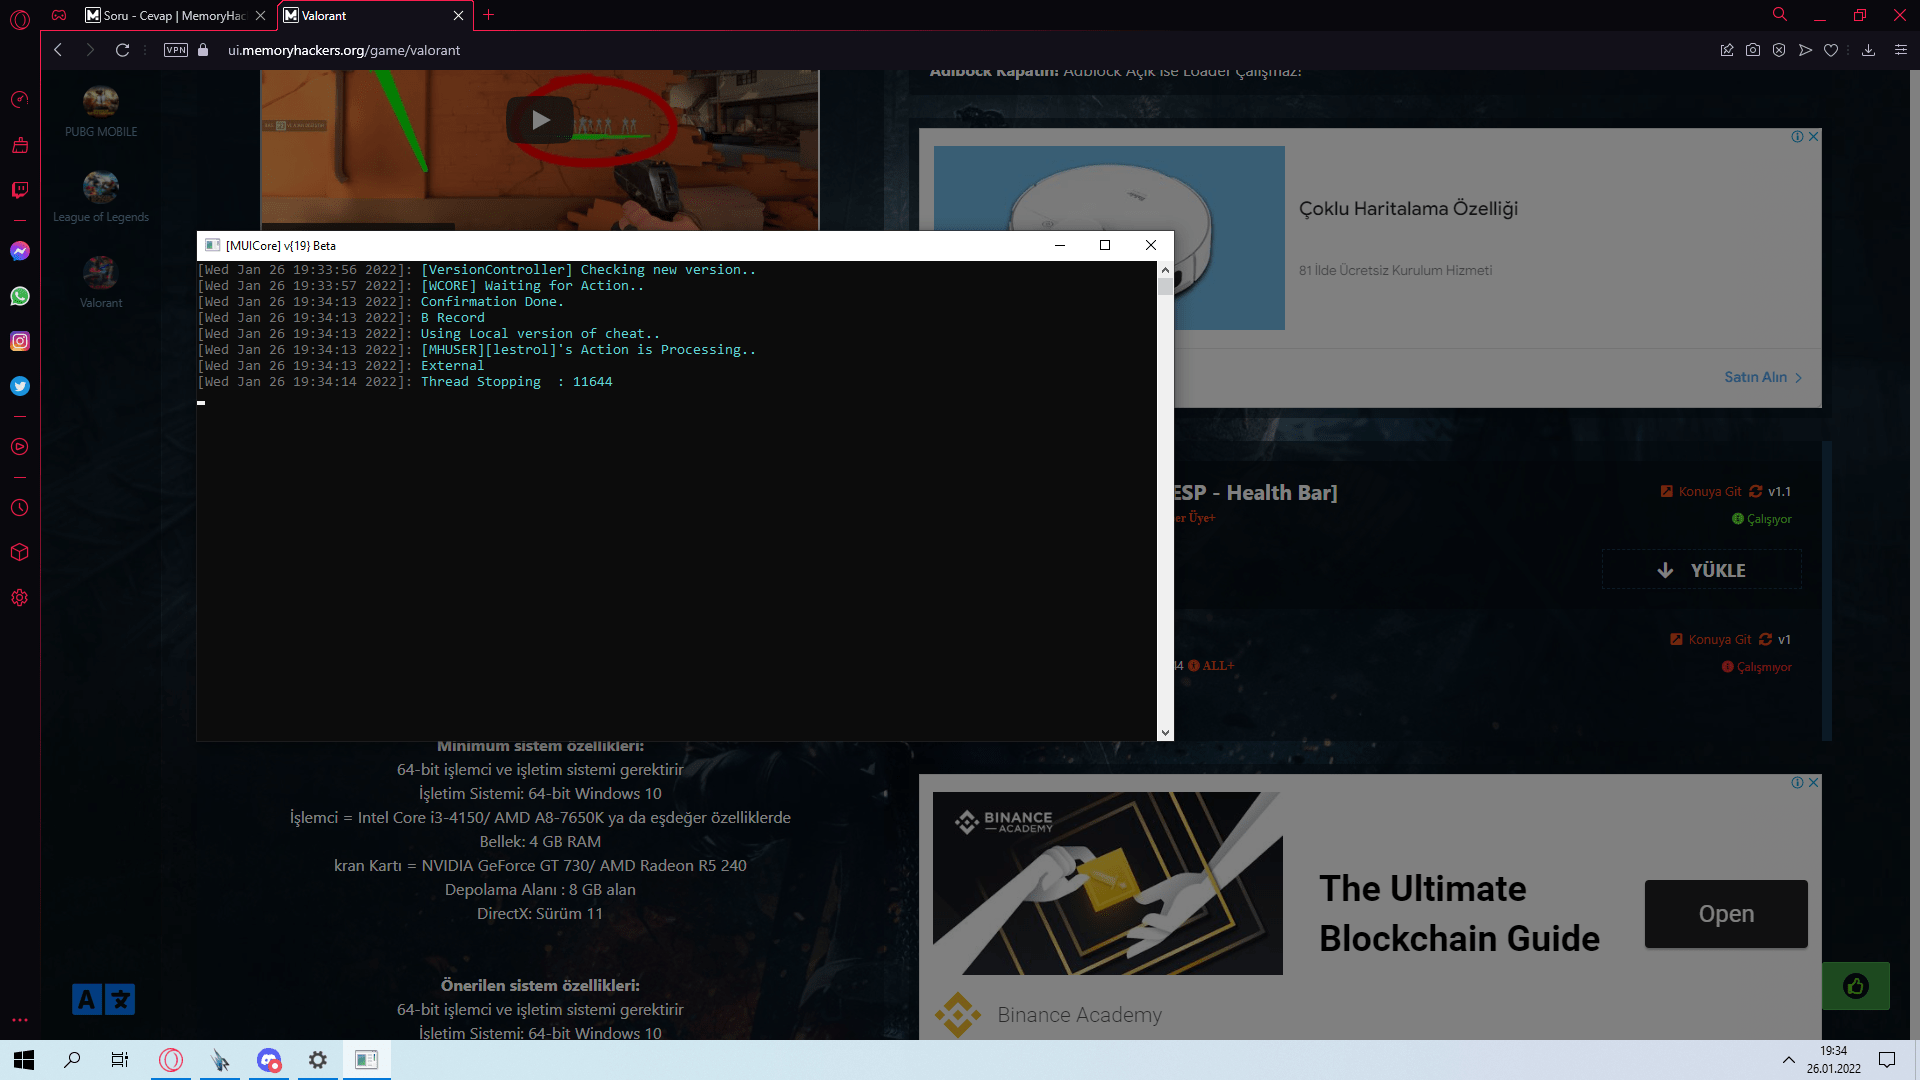1920x1080 pixels.
Task: Click the green thumbs-up button
Action: click(x=1856, y=986)
